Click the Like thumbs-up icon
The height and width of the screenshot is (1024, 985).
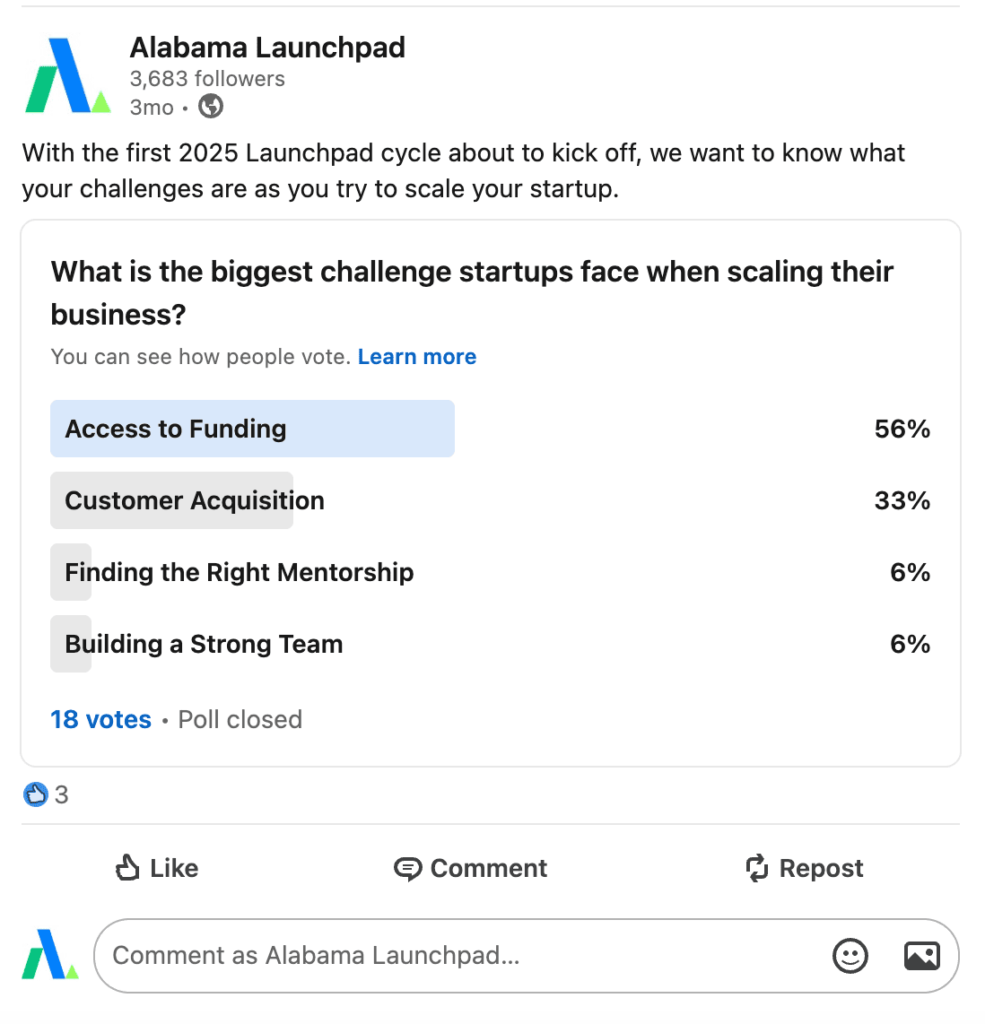[127, 868]
